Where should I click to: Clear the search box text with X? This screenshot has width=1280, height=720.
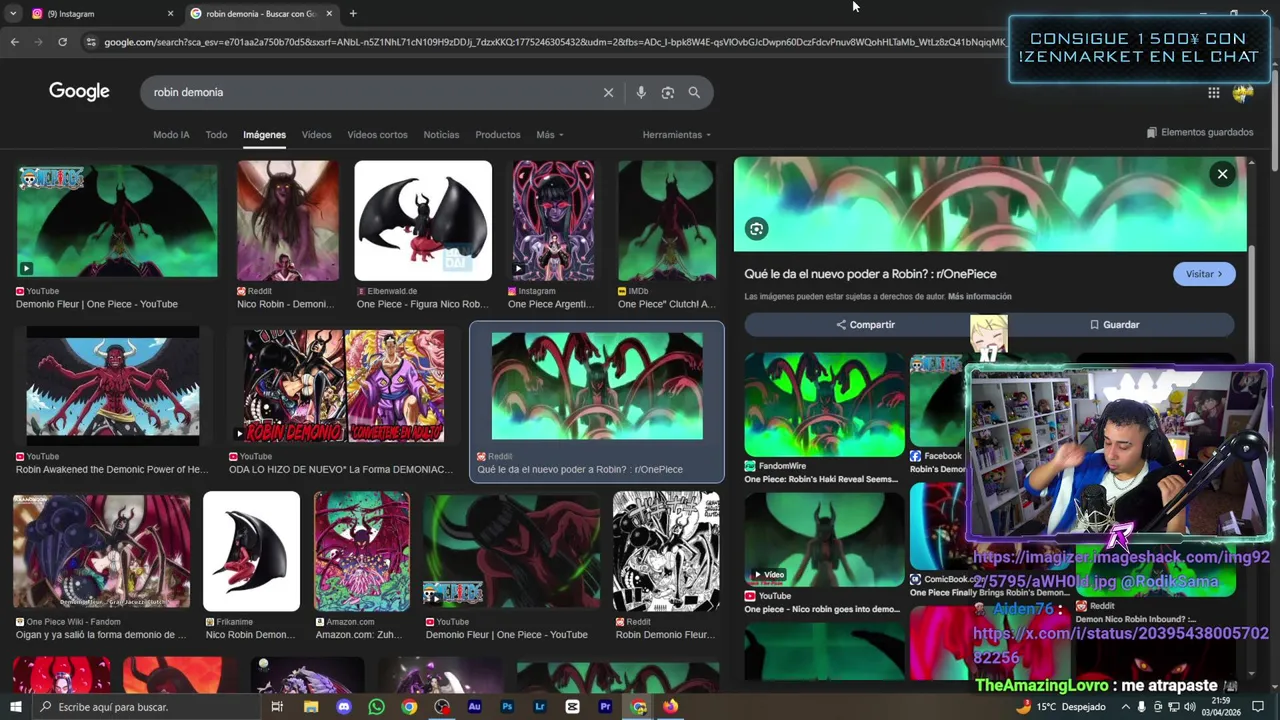[x=608, y=92]
